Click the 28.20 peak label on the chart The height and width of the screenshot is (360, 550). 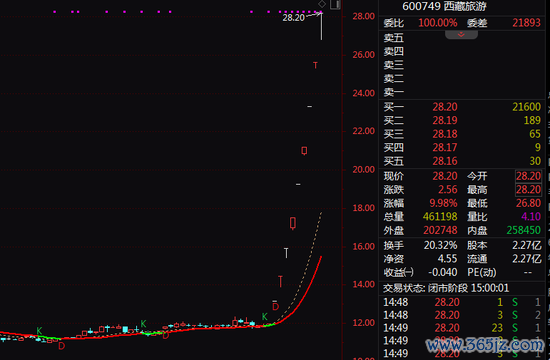(294, 18)
